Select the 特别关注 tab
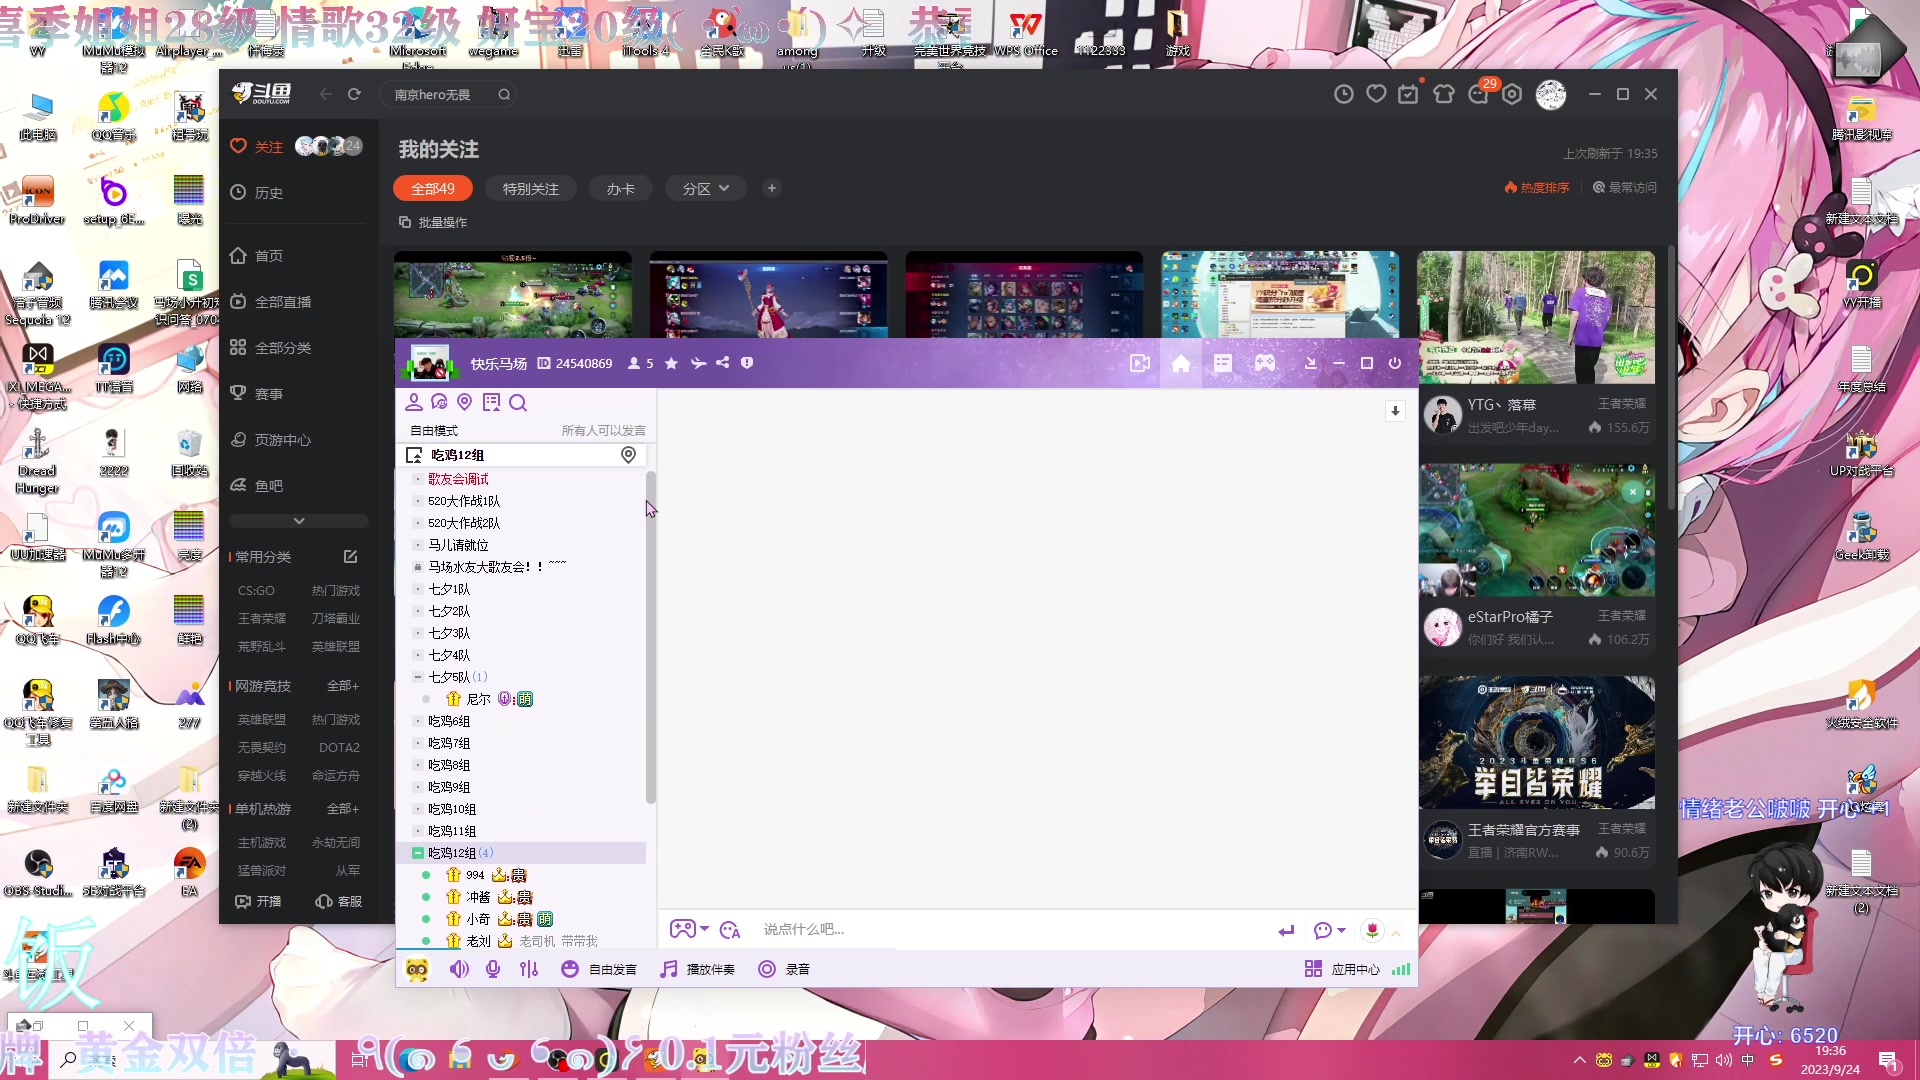The image size is (1920, 1080). click(x=531, y=188)
